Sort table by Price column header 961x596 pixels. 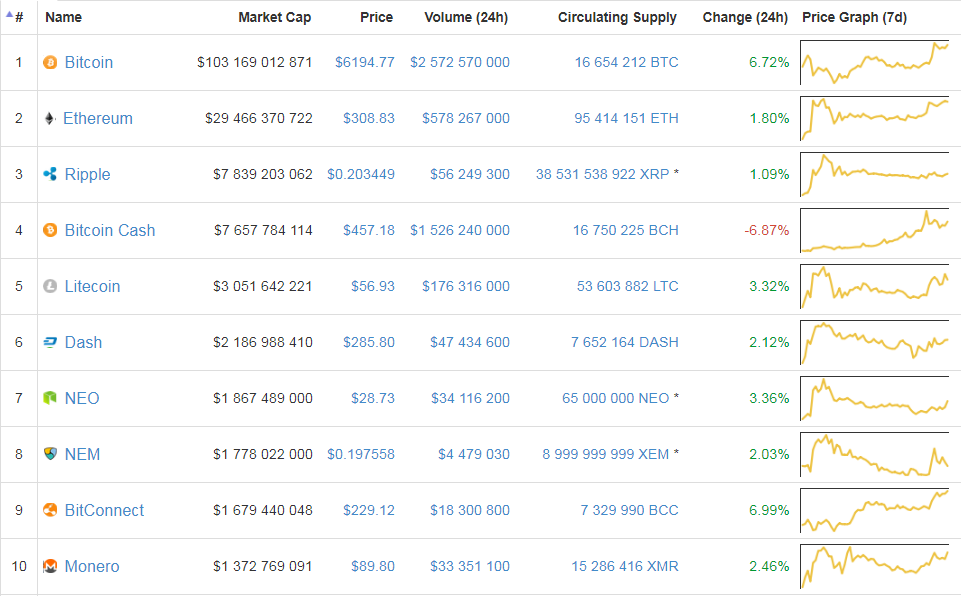point(376,17)
